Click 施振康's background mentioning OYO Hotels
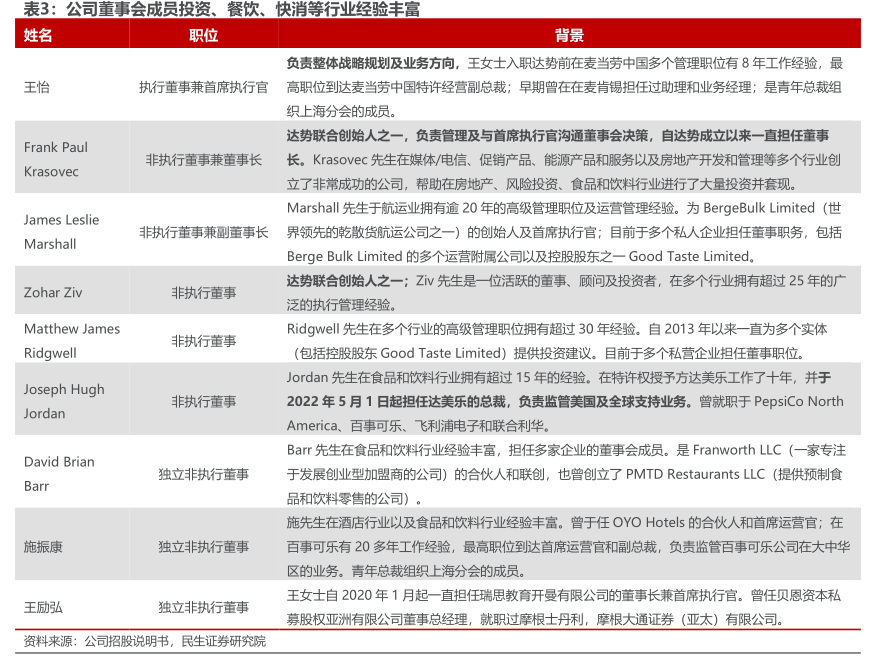Screen dimensions: 880x662 coord(568,546)
